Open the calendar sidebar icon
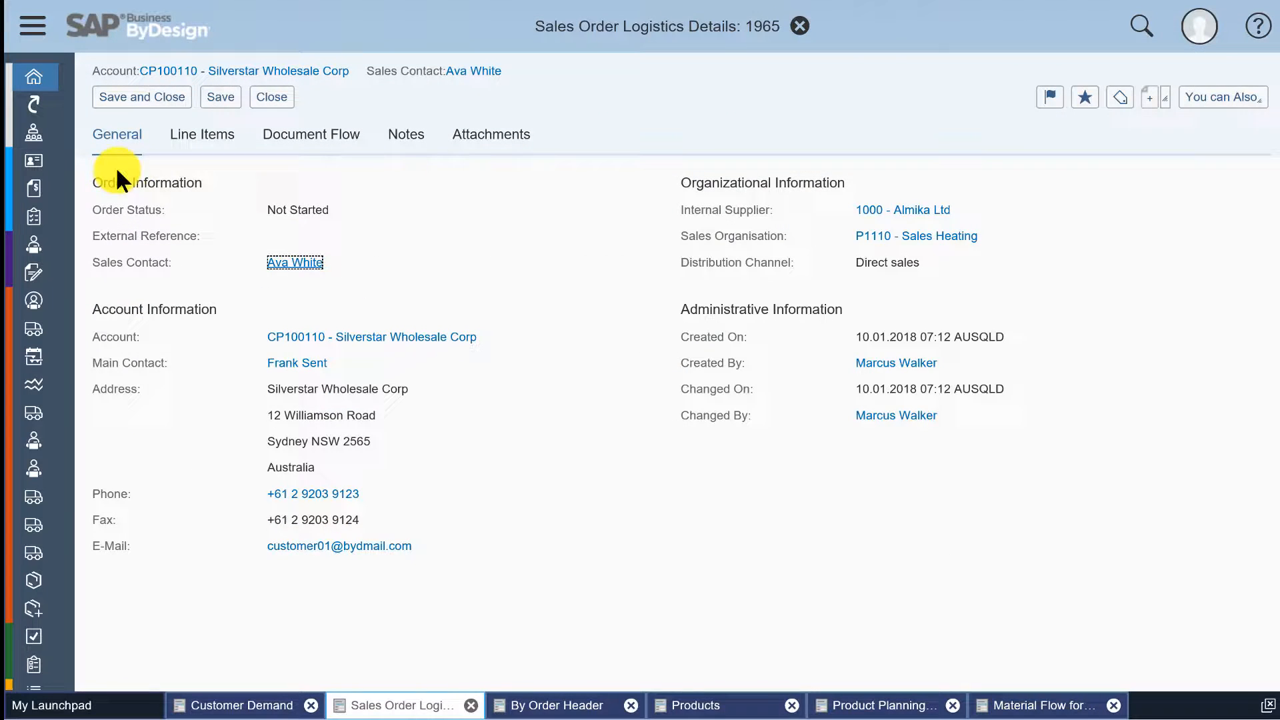 (x=34, y=356)
